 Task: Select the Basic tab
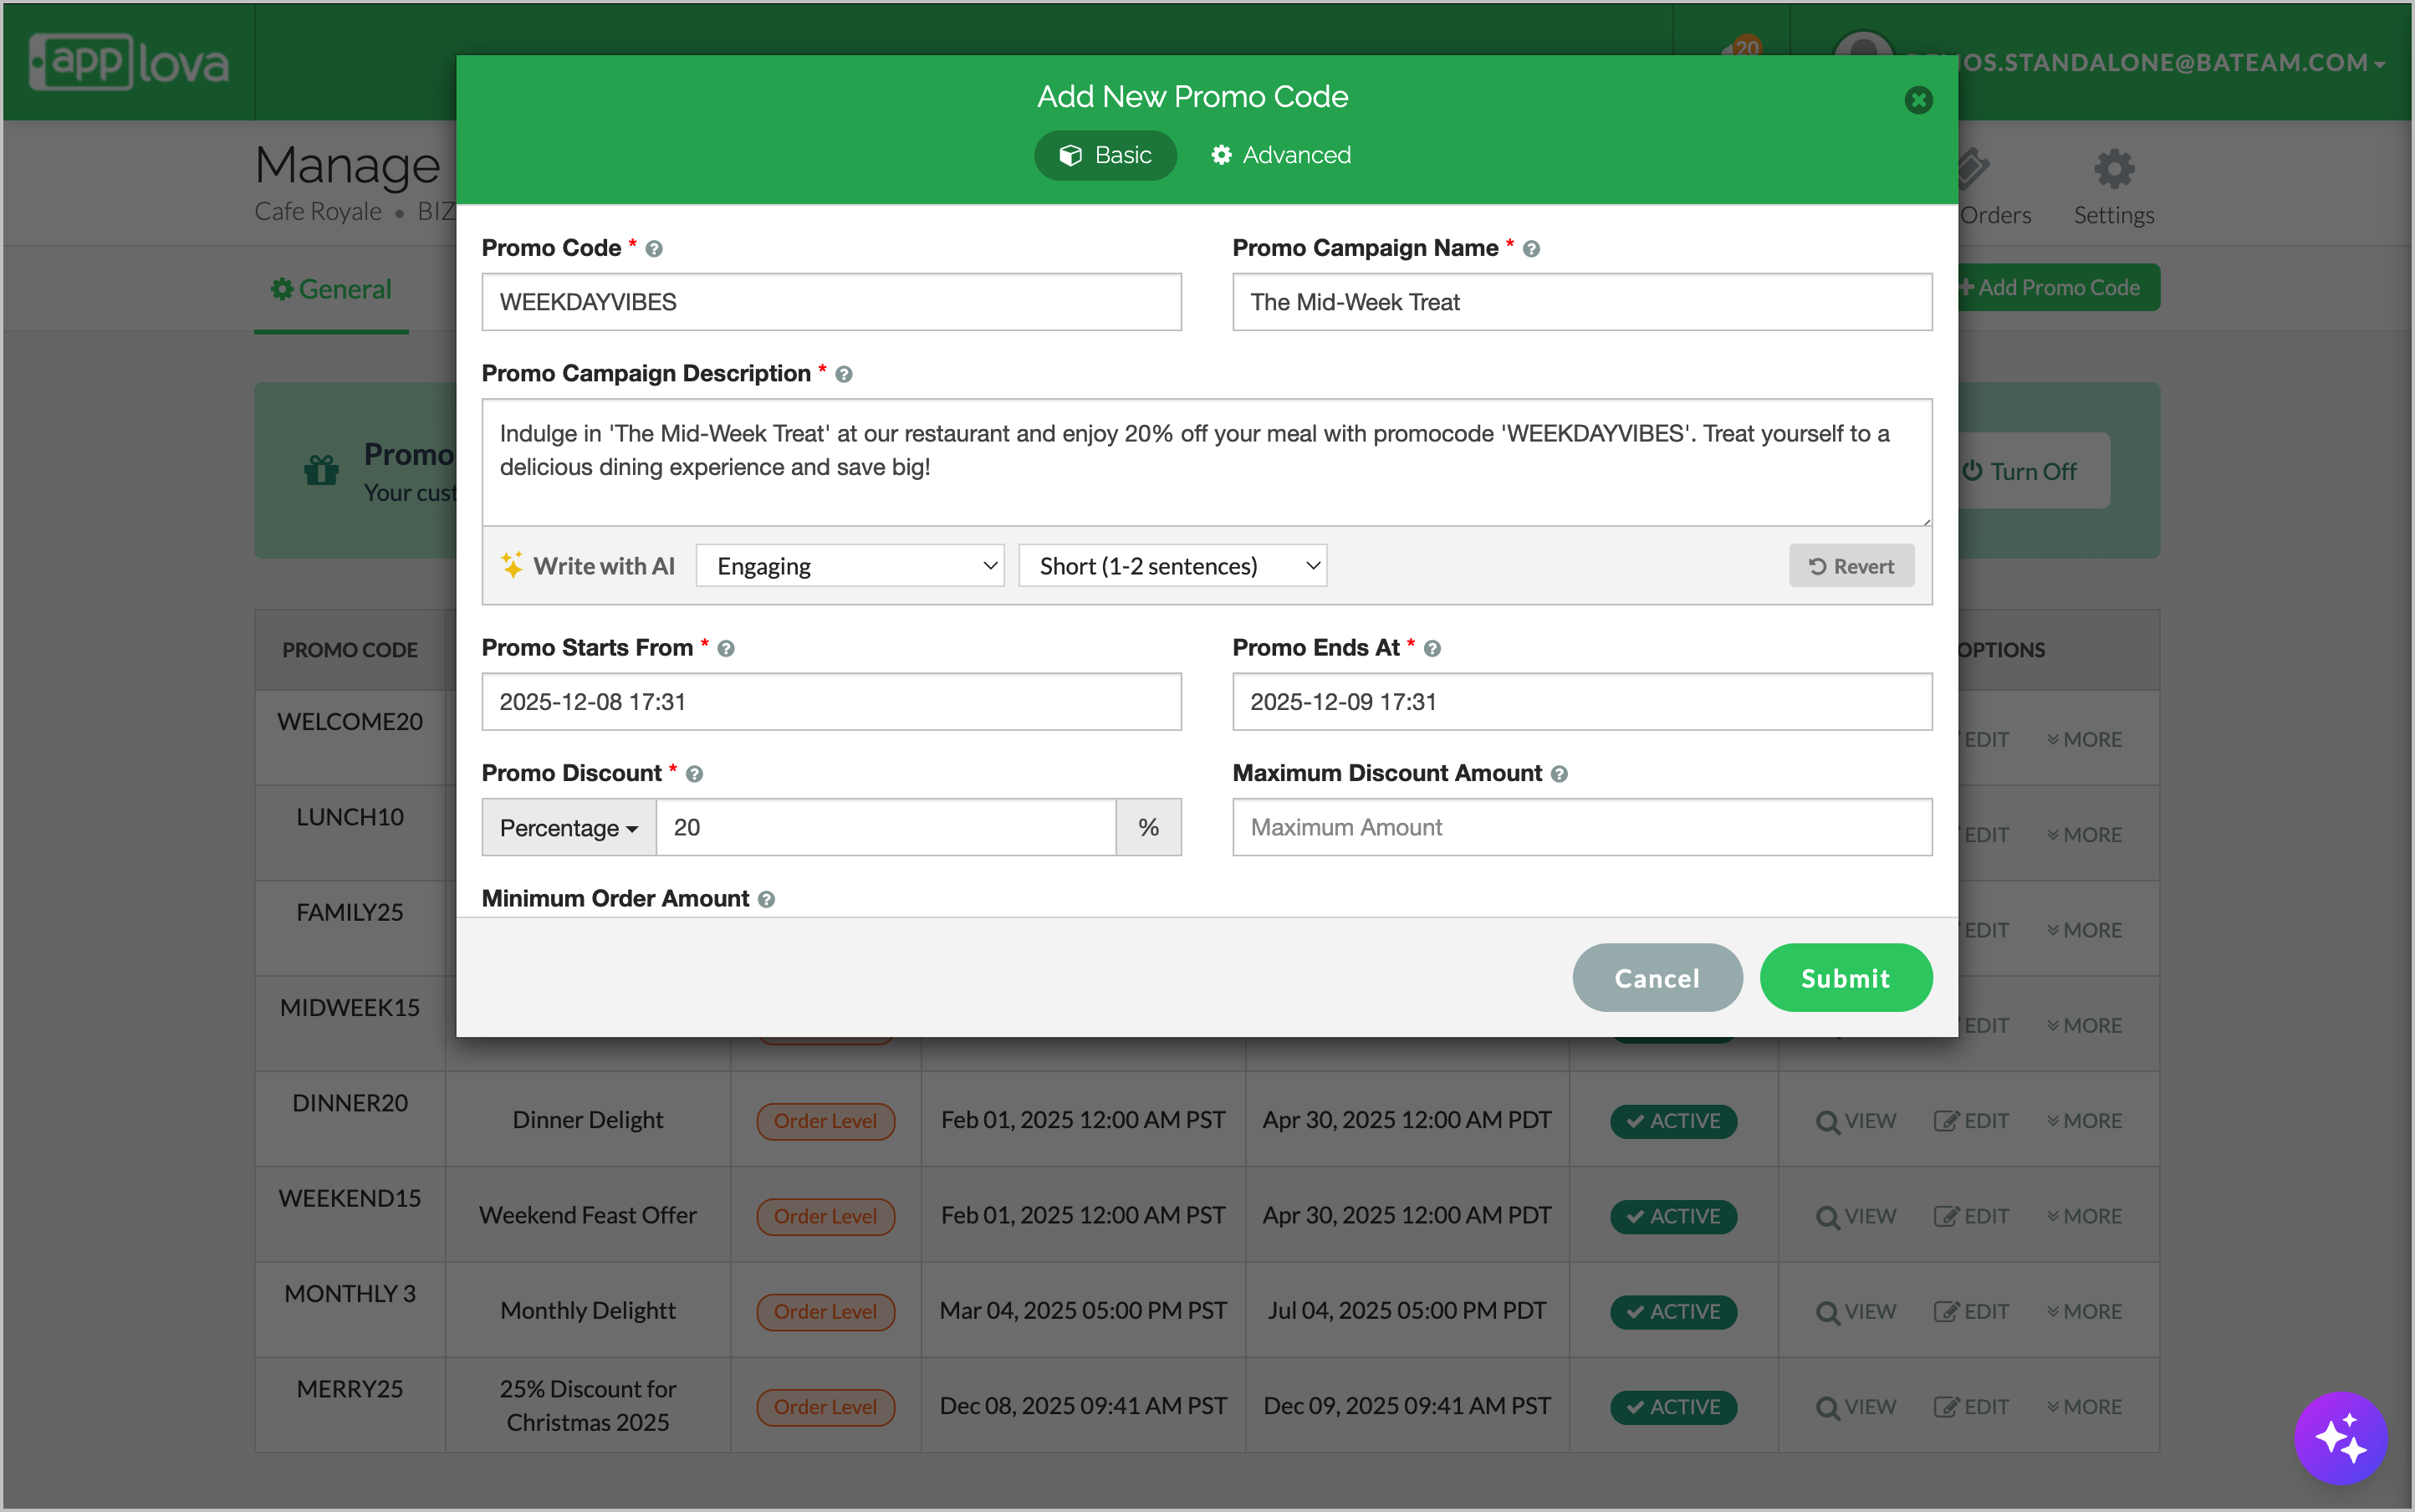[x=1105, y=155]
